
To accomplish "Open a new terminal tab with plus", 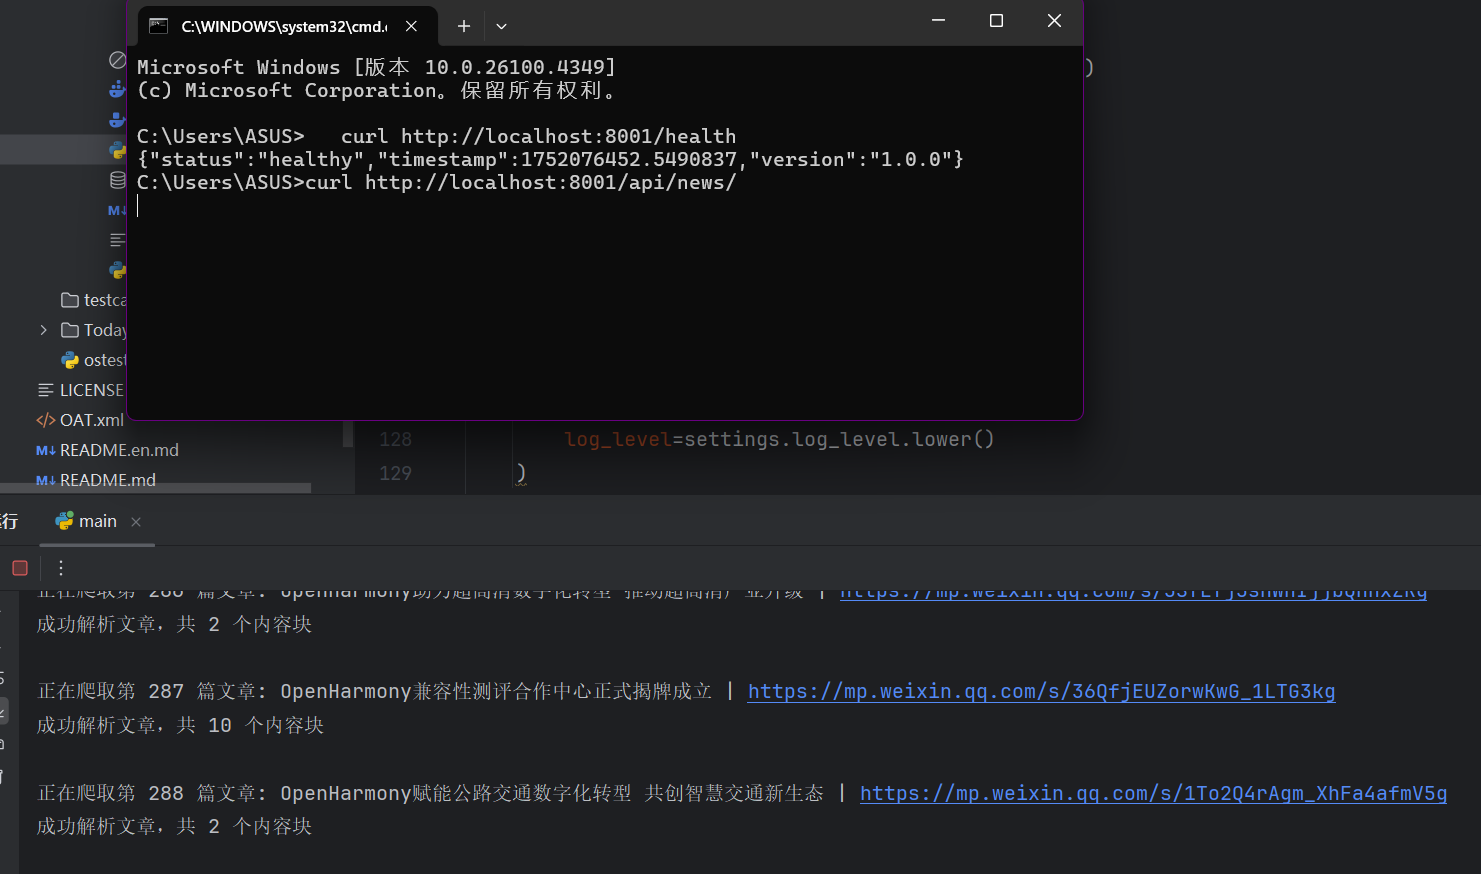I will point(464,26).
